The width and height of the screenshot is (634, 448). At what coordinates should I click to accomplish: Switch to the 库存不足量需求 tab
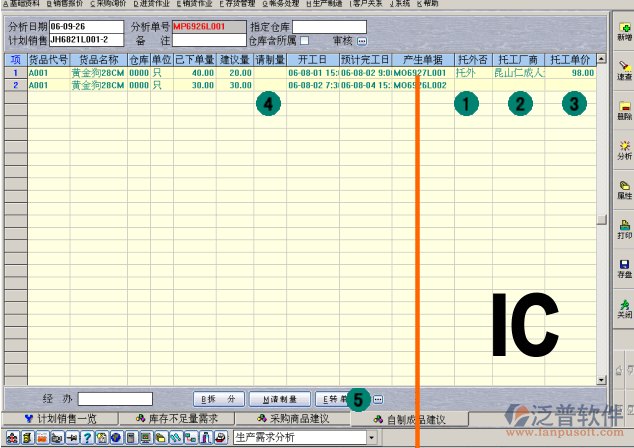176,418
